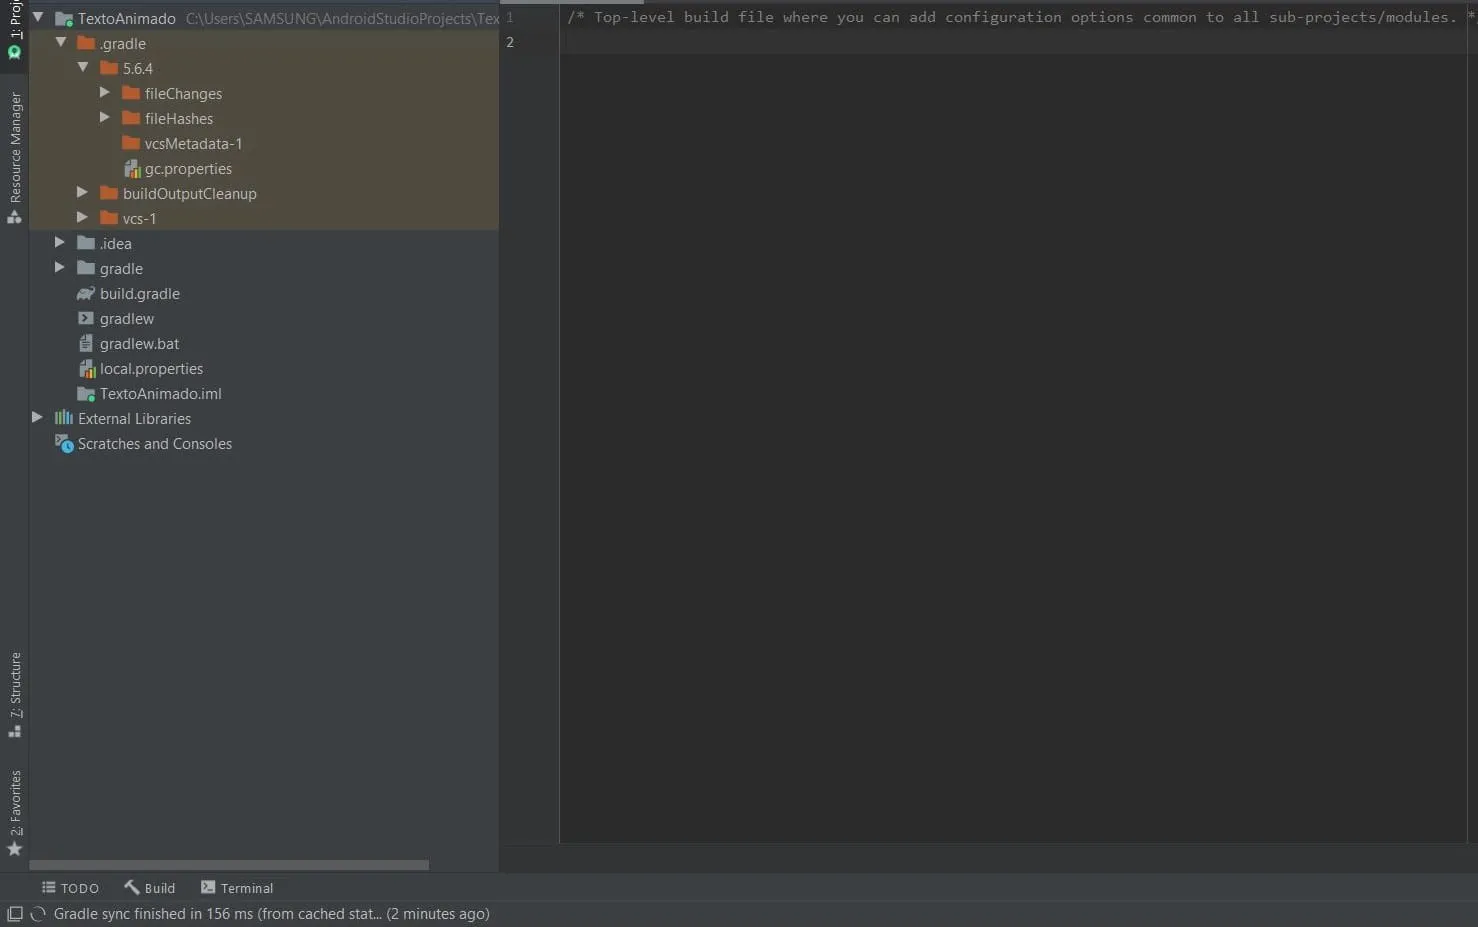Click the build.gradle elephant file icon
This screenshot has height=927, width=1478.
point(86,294)
